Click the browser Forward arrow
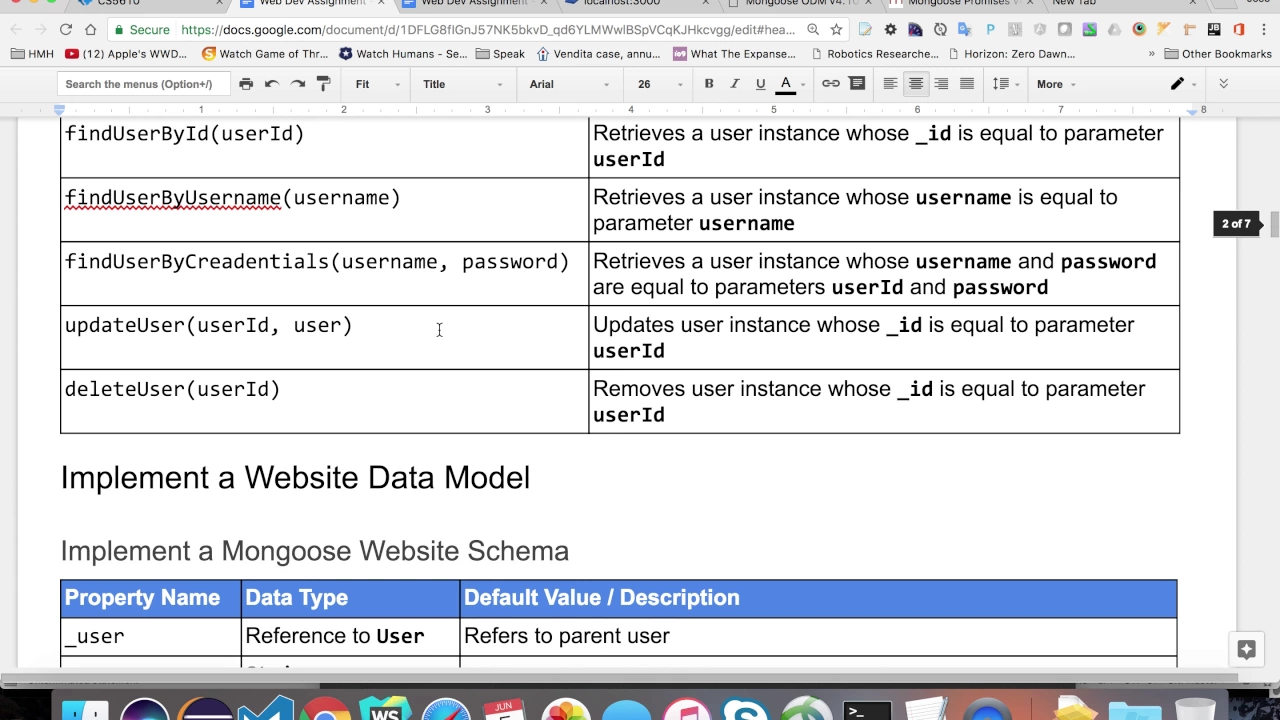 pyautogui.click(x=41, y=30)
